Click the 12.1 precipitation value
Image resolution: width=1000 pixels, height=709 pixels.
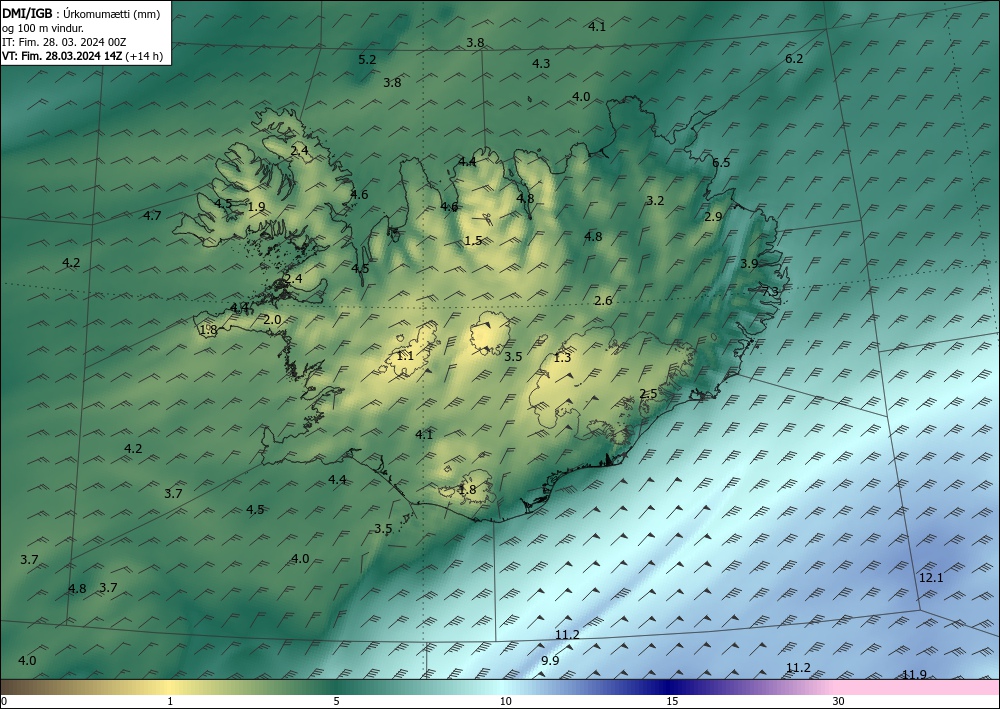931,578
